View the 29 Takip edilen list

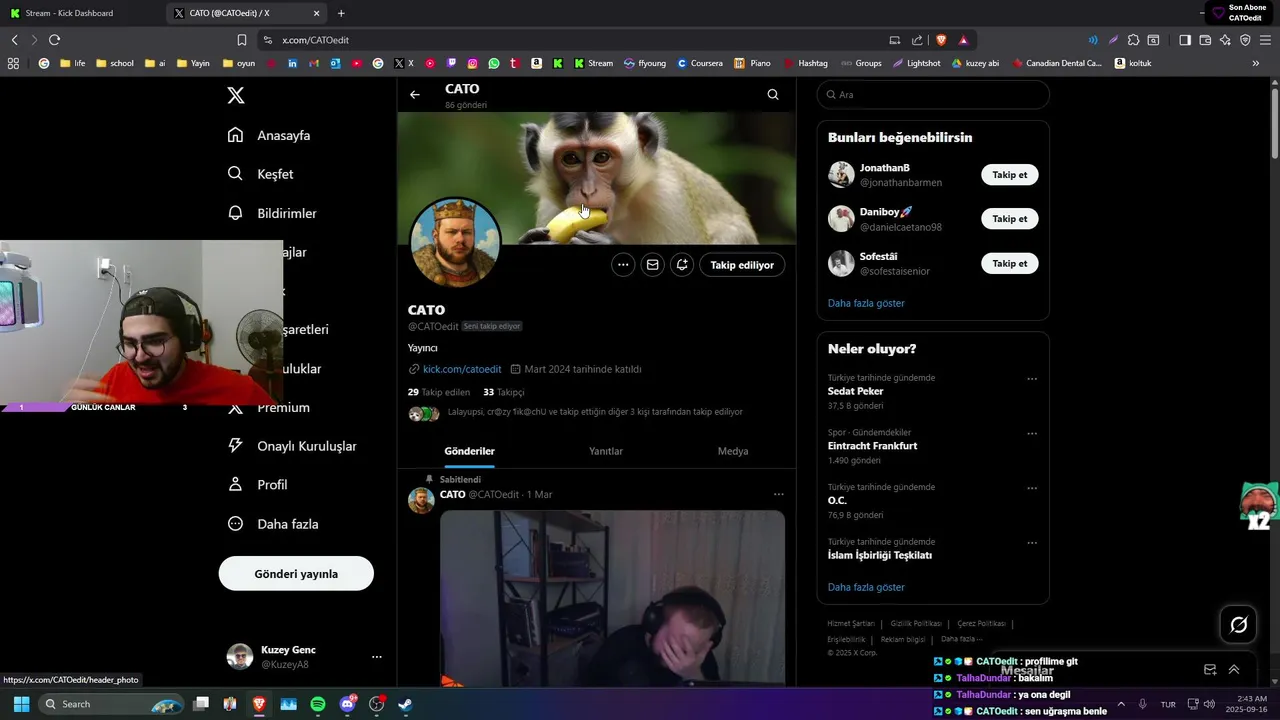tap(439, 393)
